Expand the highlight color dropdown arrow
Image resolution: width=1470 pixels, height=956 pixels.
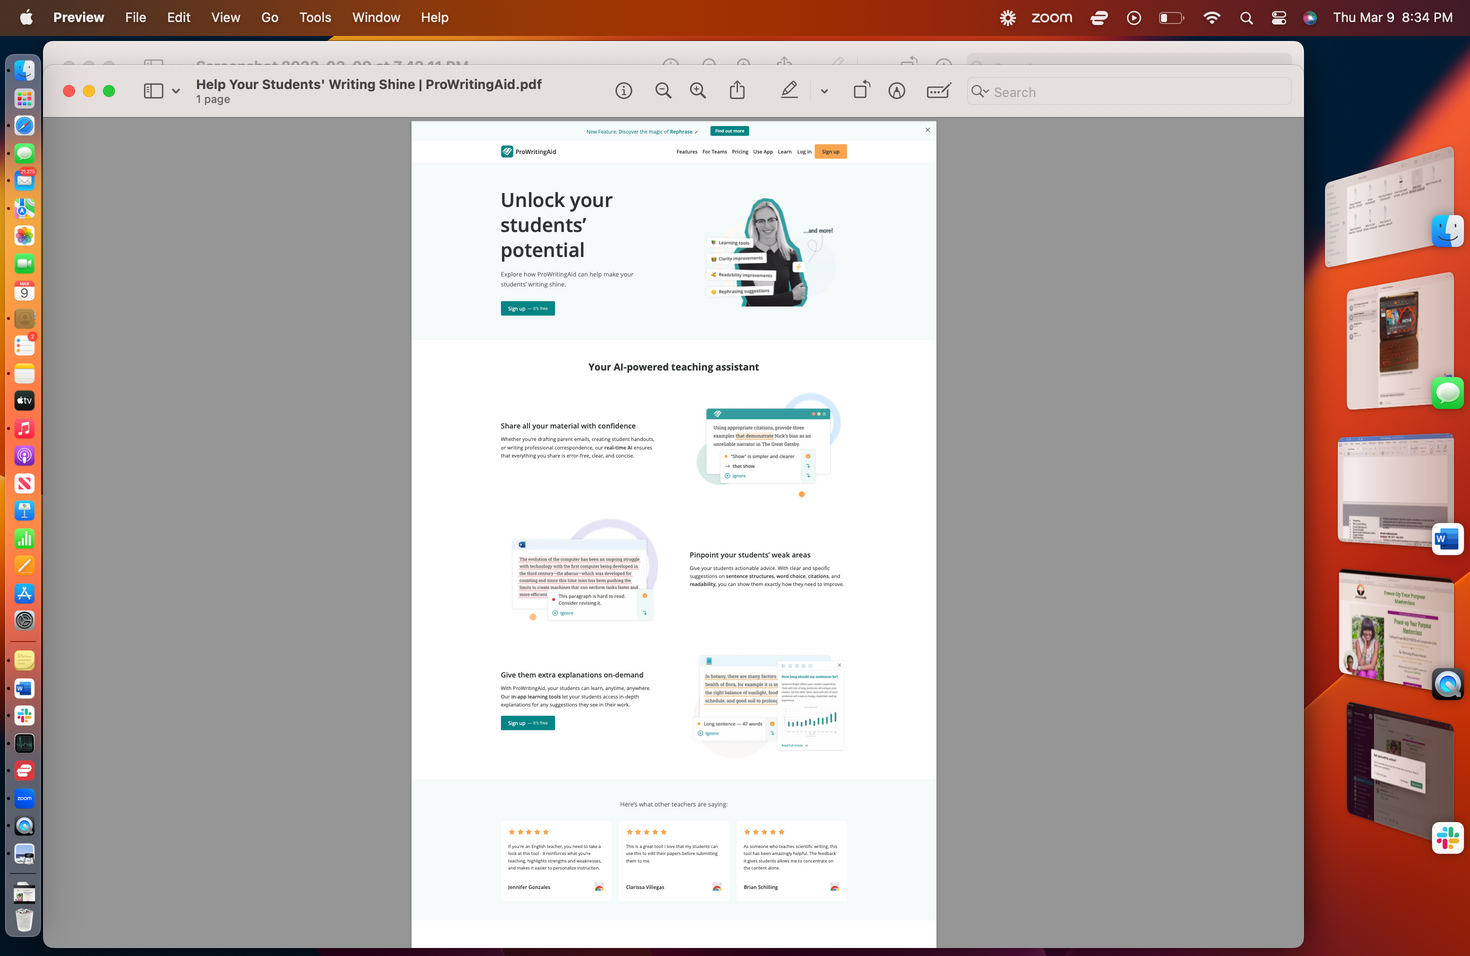[824, 91]
